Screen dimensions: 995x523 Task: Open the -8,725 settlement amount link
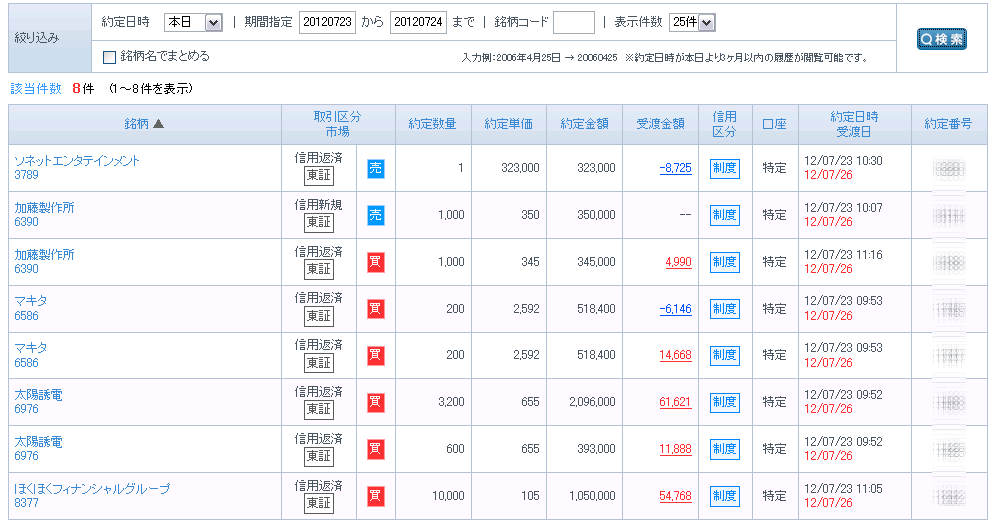675,168
